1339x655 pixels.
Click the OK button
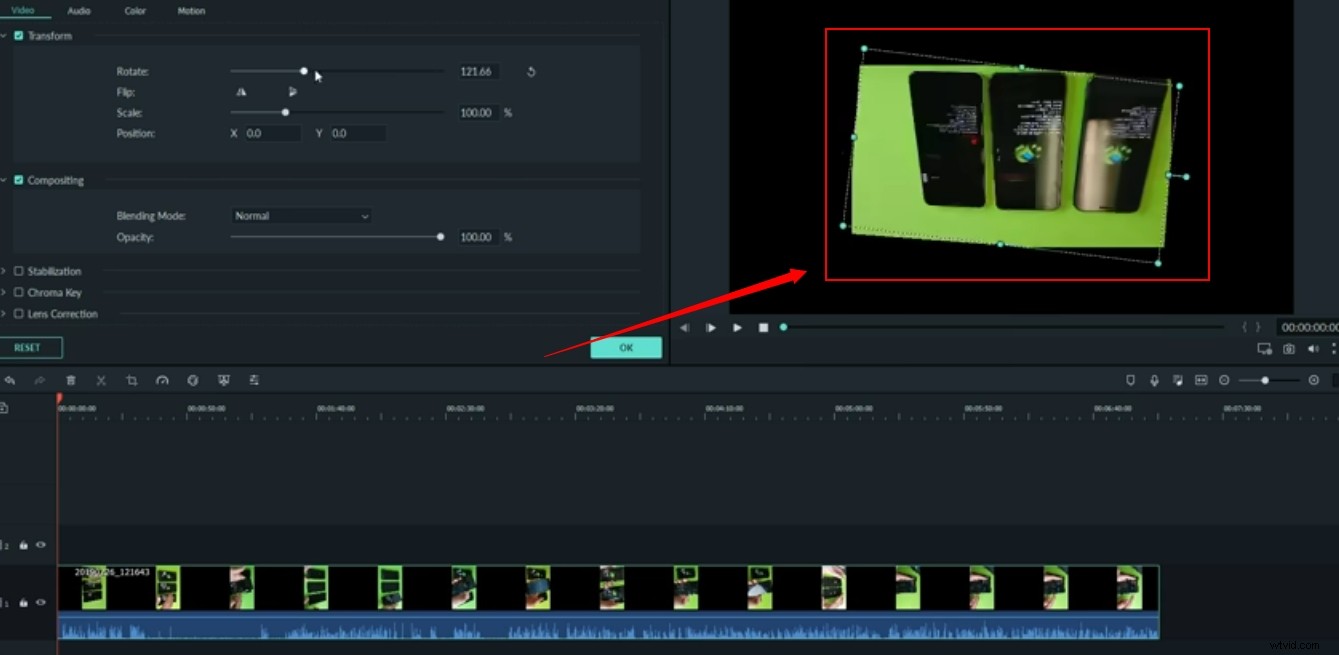click(626, 347)
